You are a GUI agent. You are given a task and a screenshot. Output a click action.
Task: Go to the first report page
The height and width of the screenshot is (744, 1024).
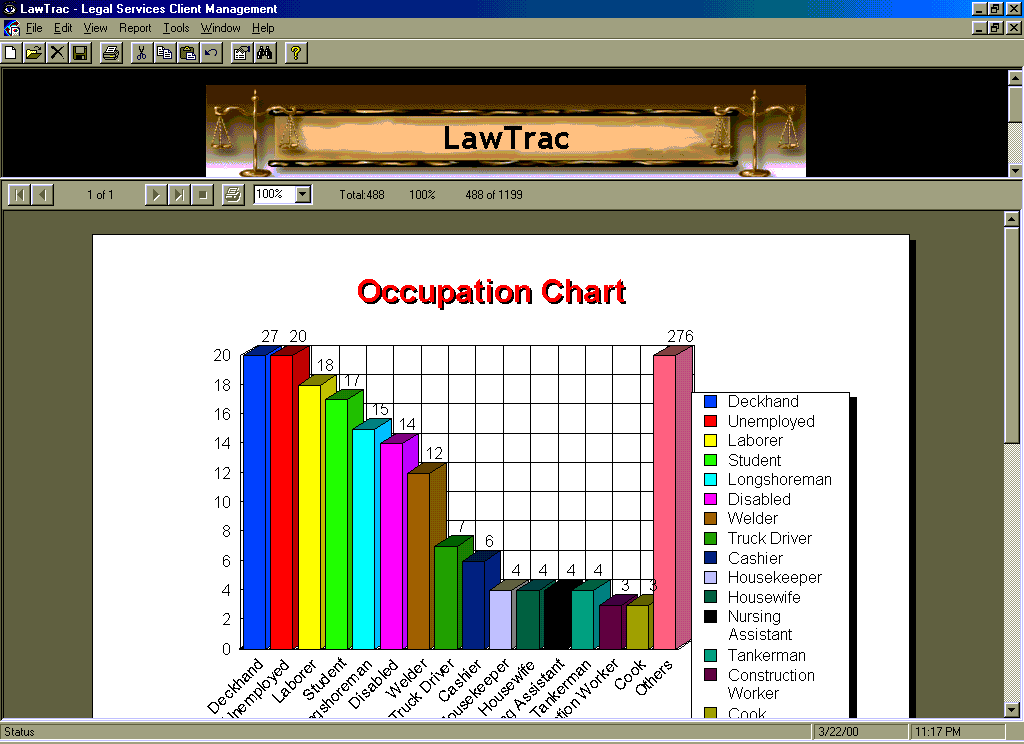click(20, 195)
